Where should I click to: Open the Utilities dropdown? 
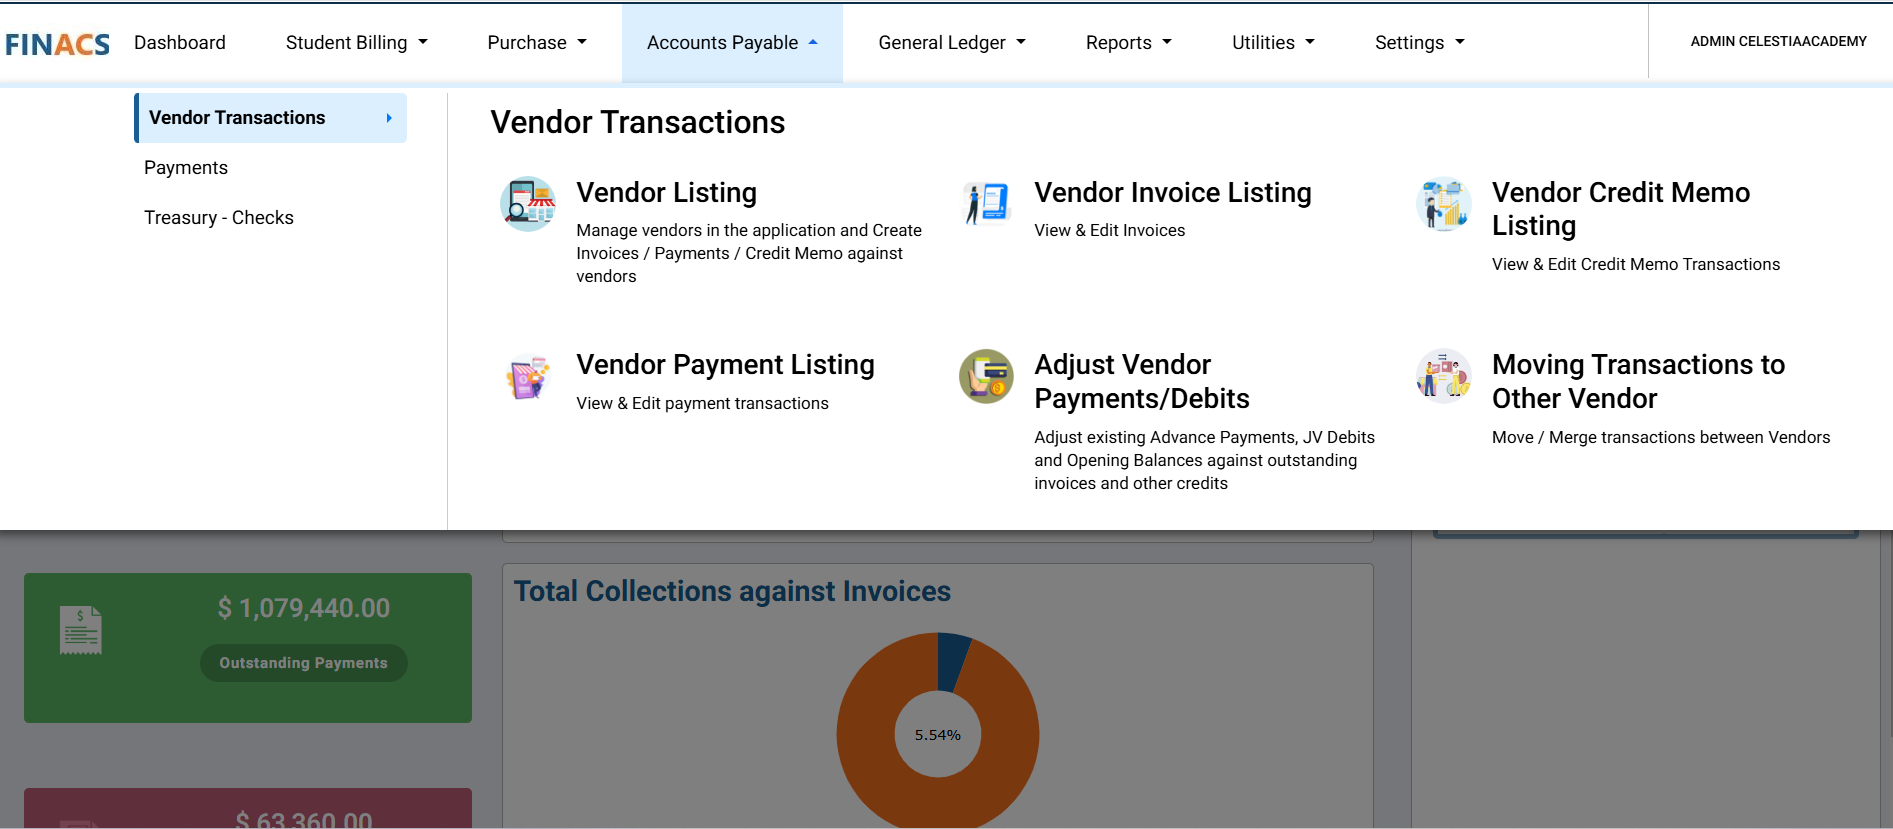(1273, 43)
